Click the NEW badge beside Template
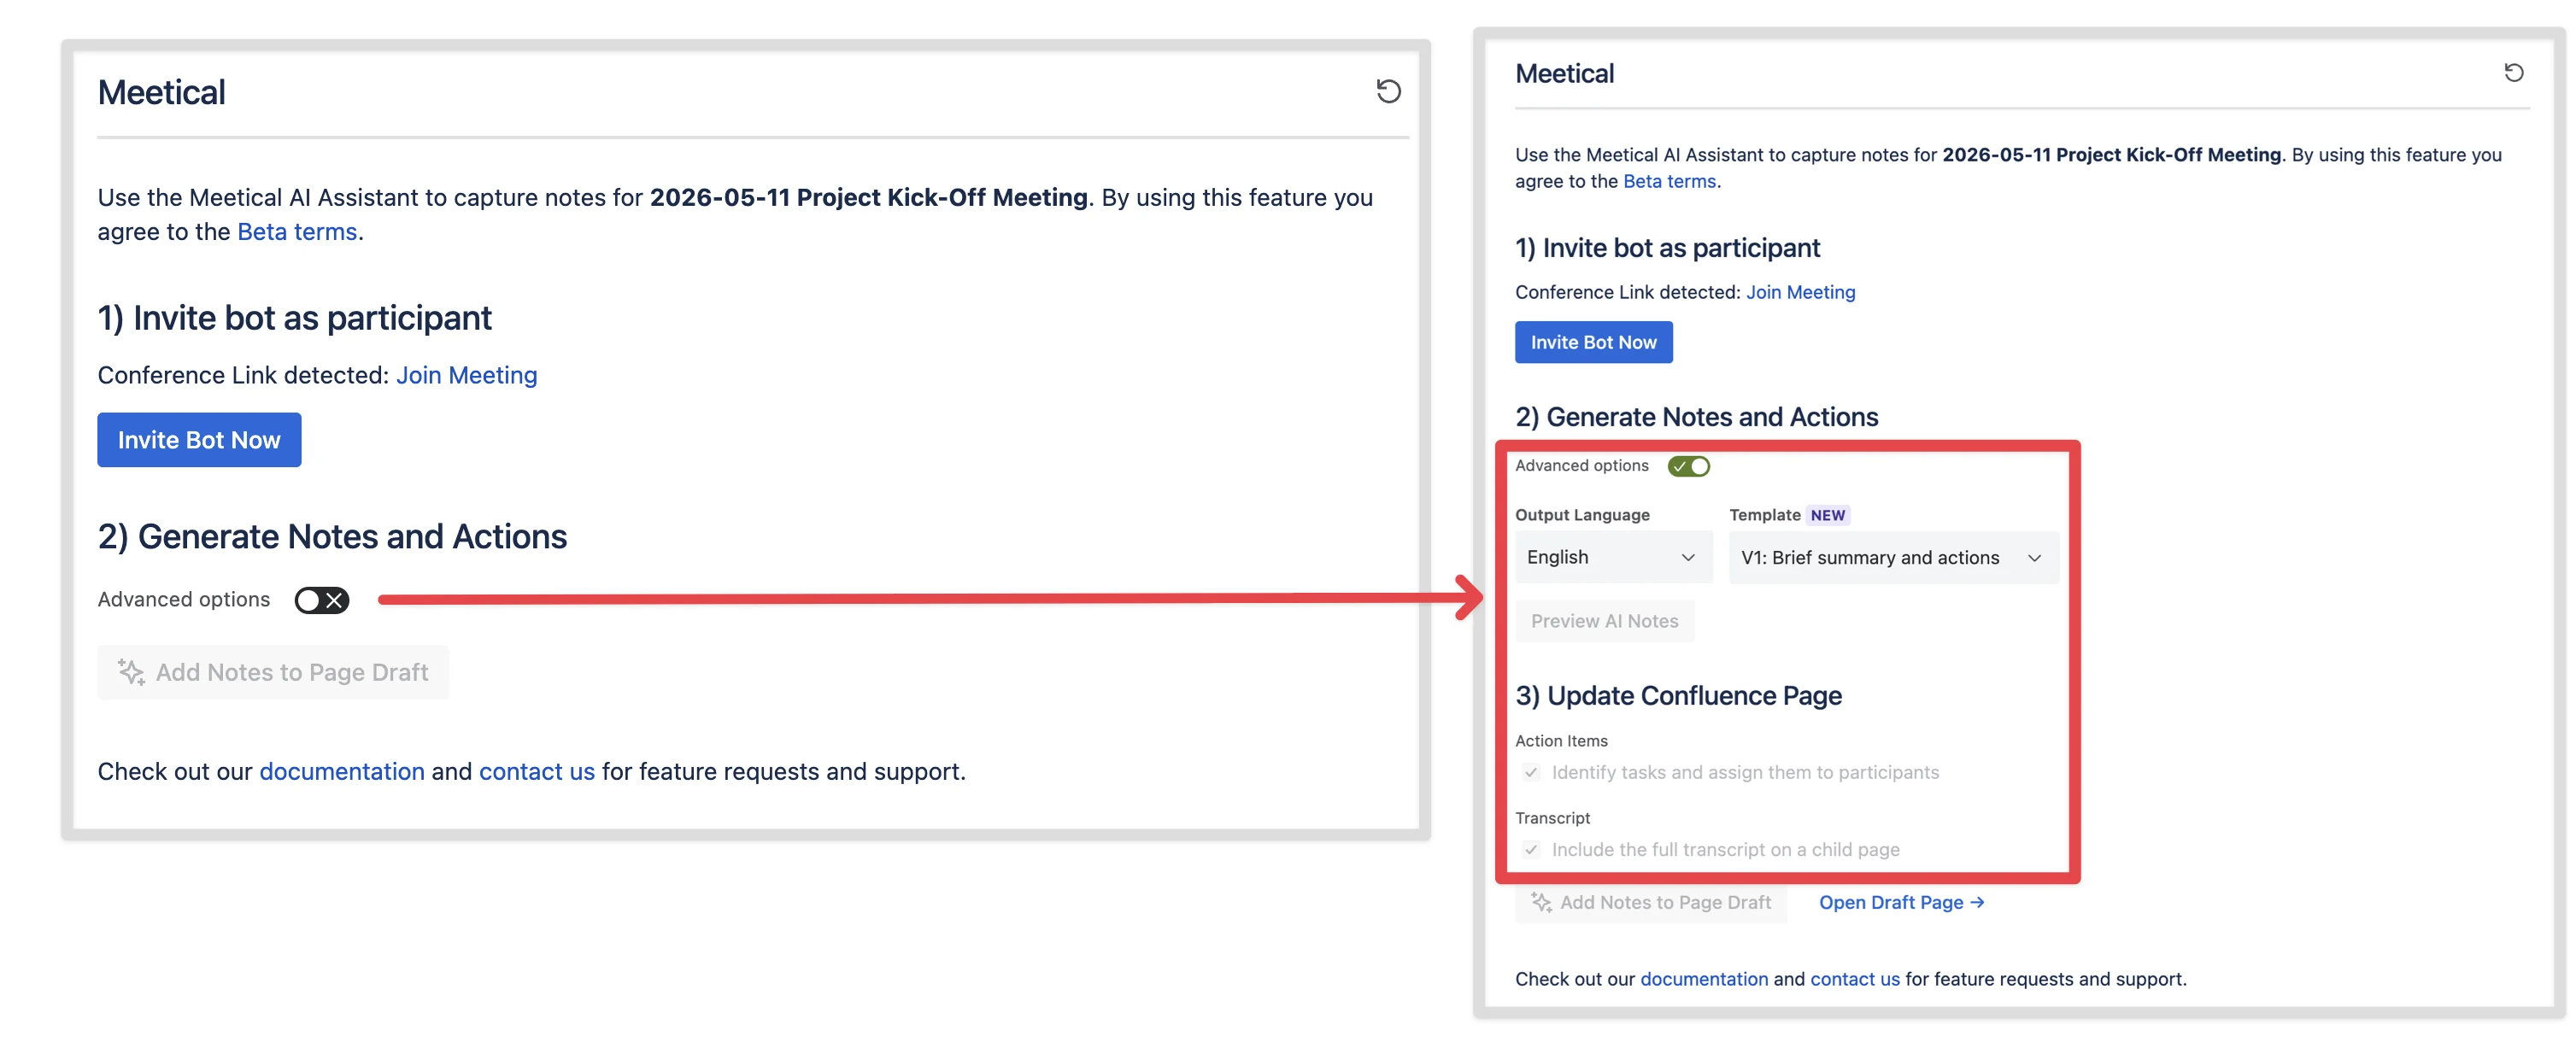2576x1054 pixels. pyautogui.click(x=1827, y=515)
